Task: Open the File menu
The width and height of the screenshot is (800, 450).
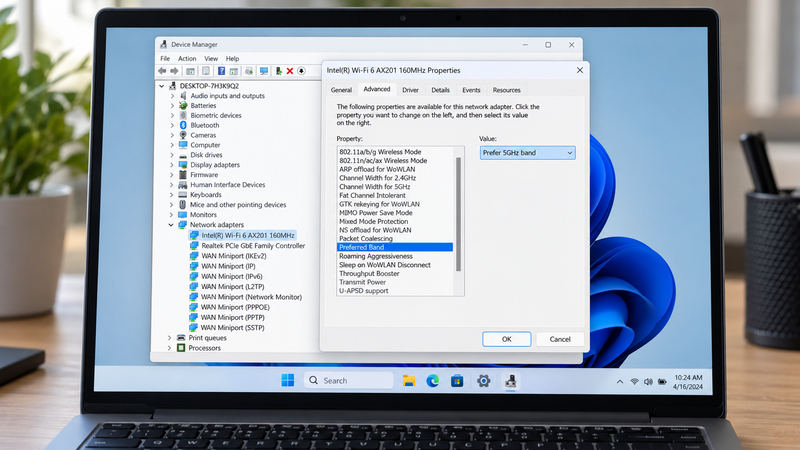Action: tap(165, 59)
